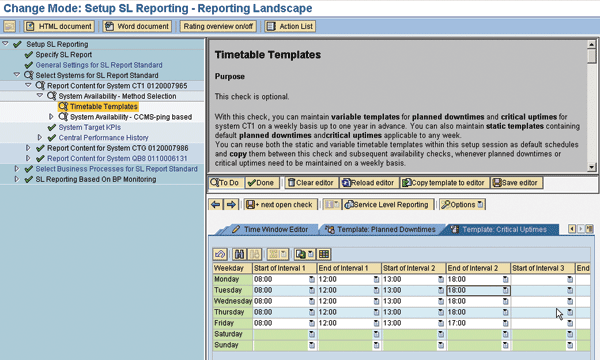The image size is (600, 360).
Task: Collapse Select Systems for SL Report Standard
Action: coord(16,75)
